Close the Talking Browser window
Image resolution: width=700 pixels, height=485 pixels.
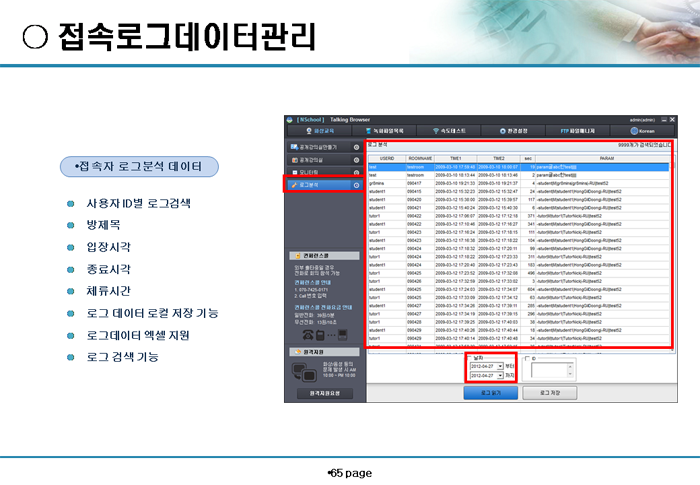click(672, 120)
